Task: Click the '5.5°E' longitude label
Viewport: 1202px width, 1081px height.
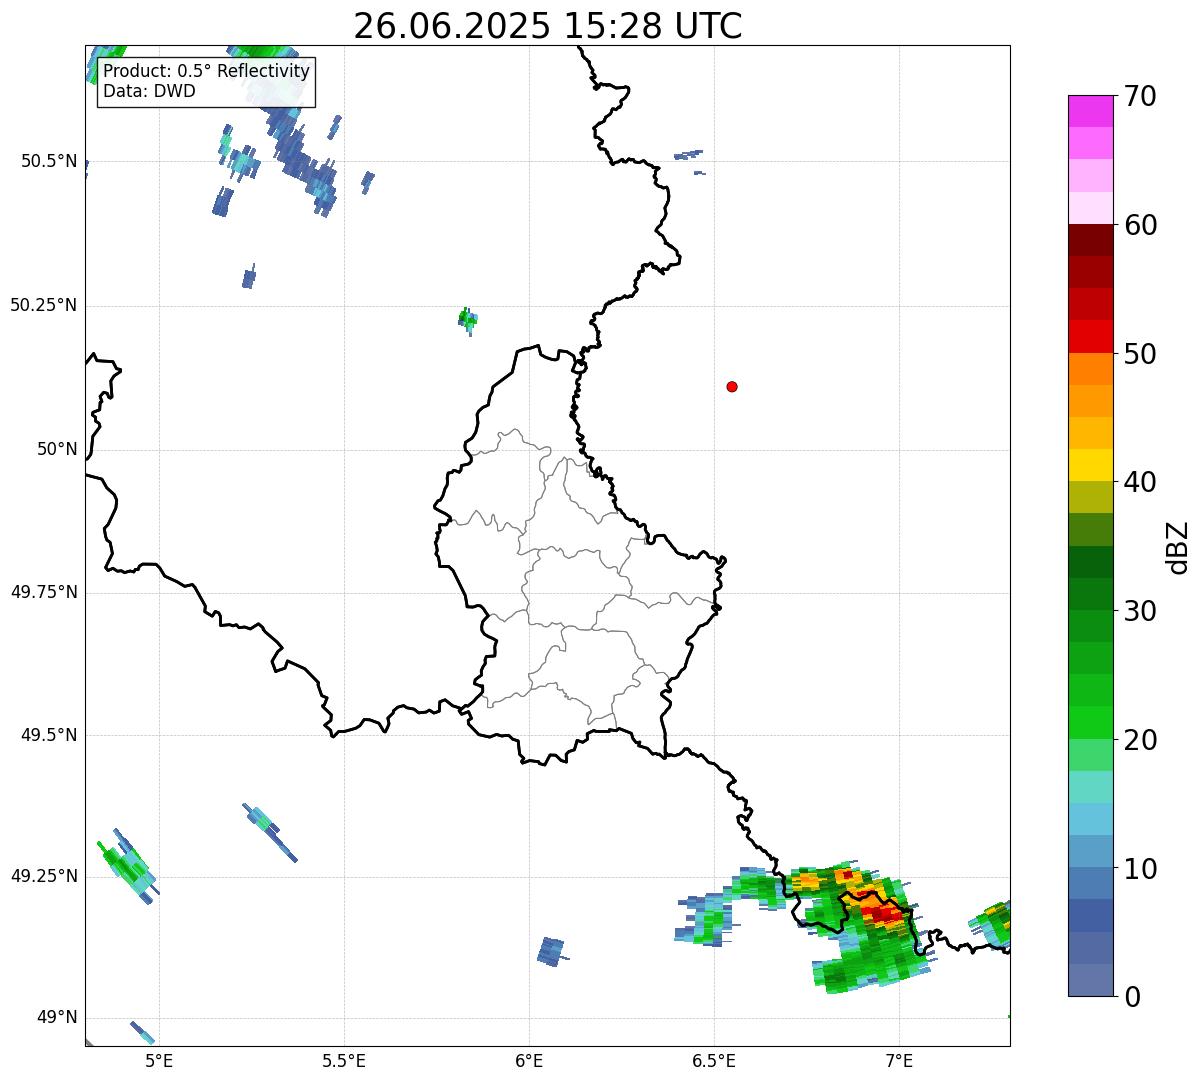Action: [x=344, y=1060]
